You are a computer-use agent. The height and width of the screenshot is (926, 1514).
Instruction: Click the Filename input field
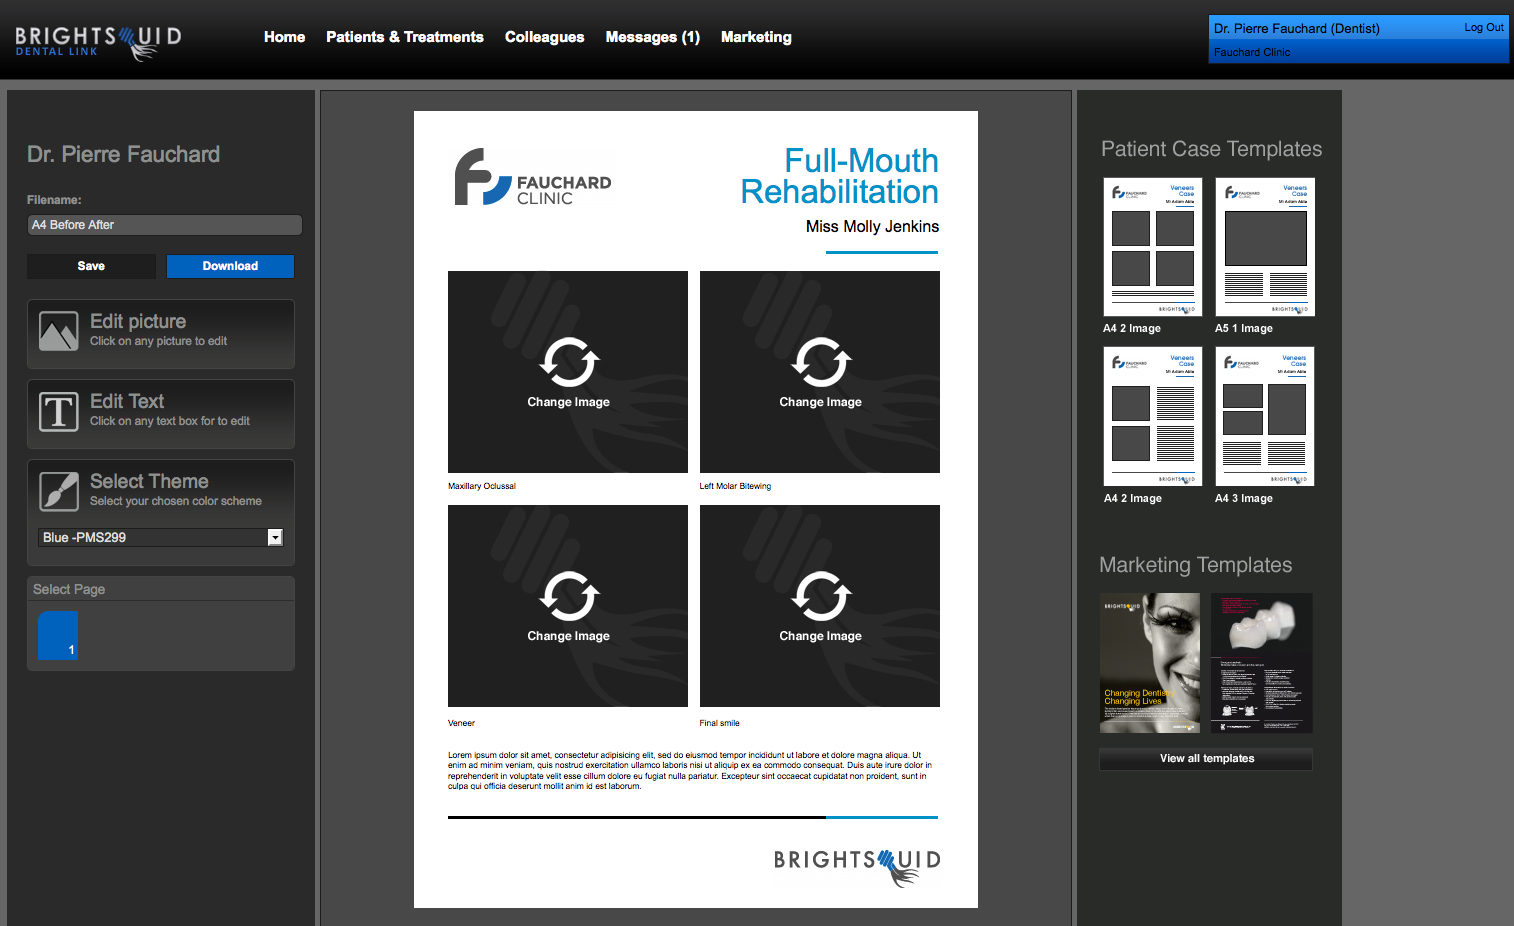[x=164, y=225]
